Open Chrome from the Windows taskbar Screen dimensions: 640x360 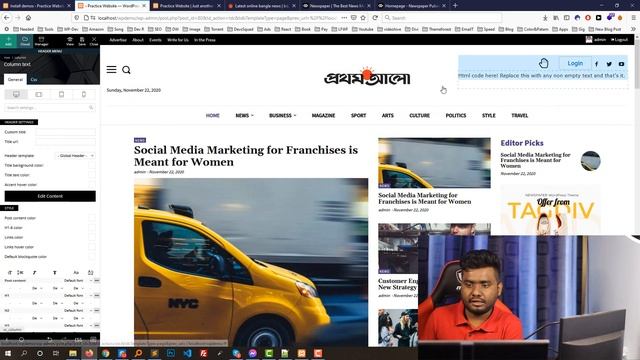click(x=105, y=353)
